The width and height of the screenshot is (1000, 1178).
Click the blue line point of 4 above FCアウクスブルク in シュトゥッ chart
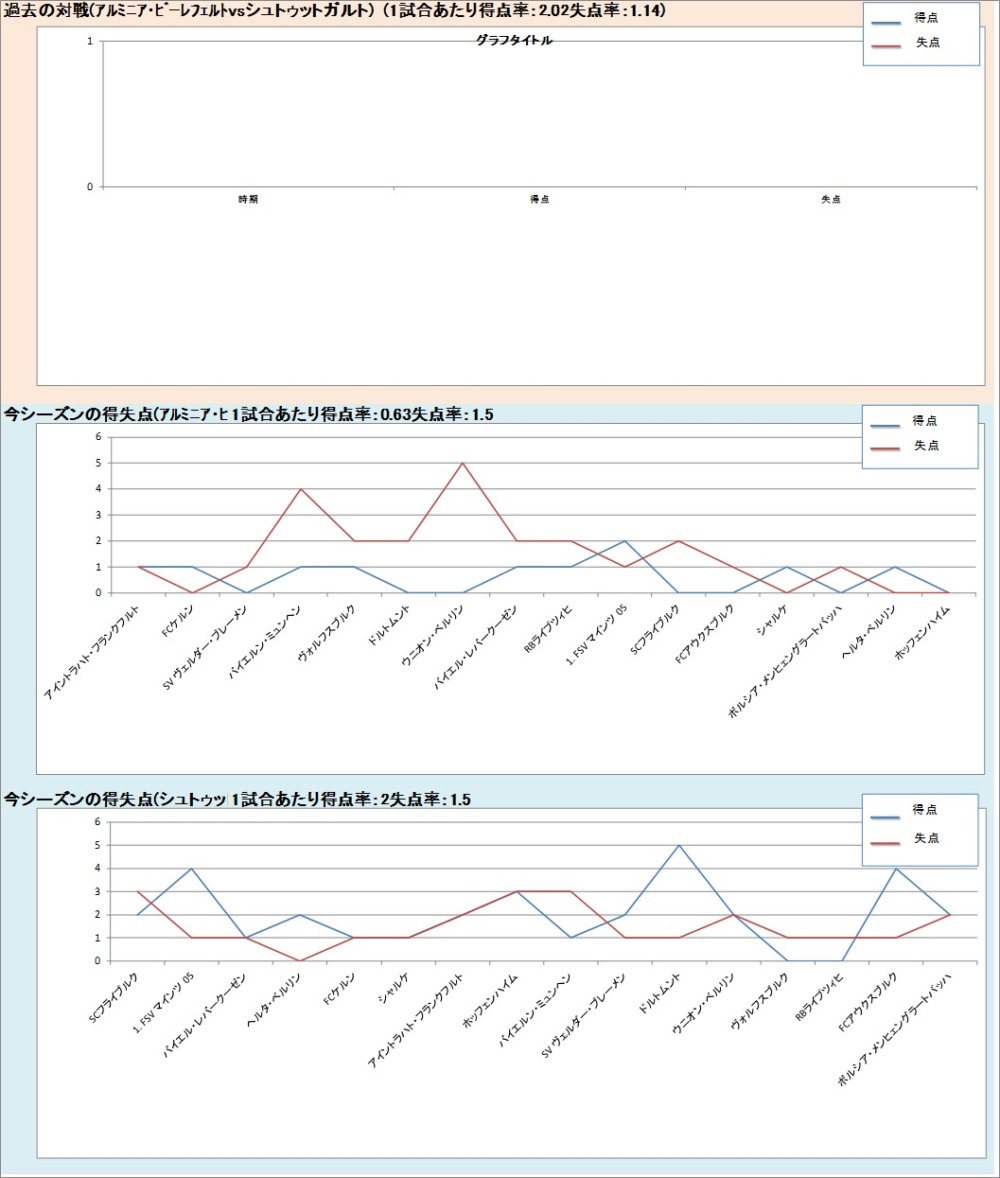[896, 868]
